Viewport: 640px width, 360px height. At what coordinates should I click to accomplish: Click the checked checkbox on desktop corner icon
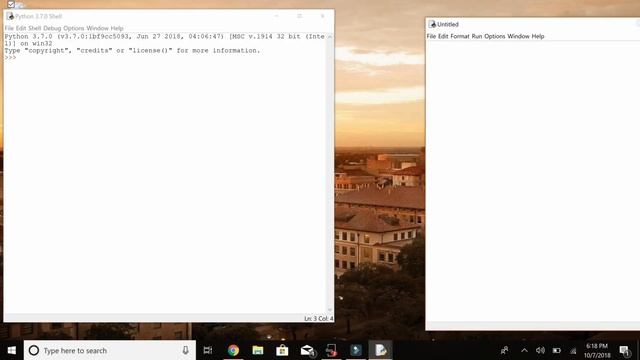pos(11,4)
